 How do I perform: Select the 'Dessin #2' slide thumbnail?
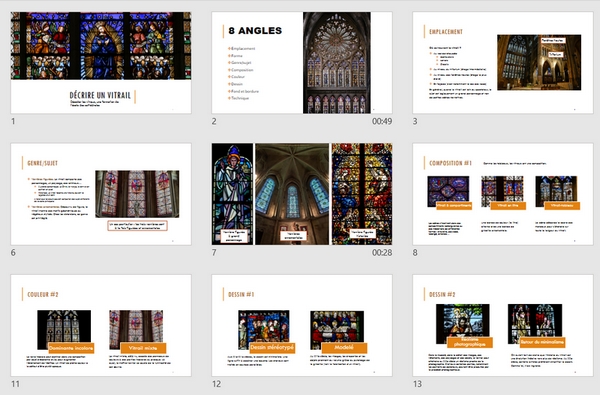(x=503, y=325)
